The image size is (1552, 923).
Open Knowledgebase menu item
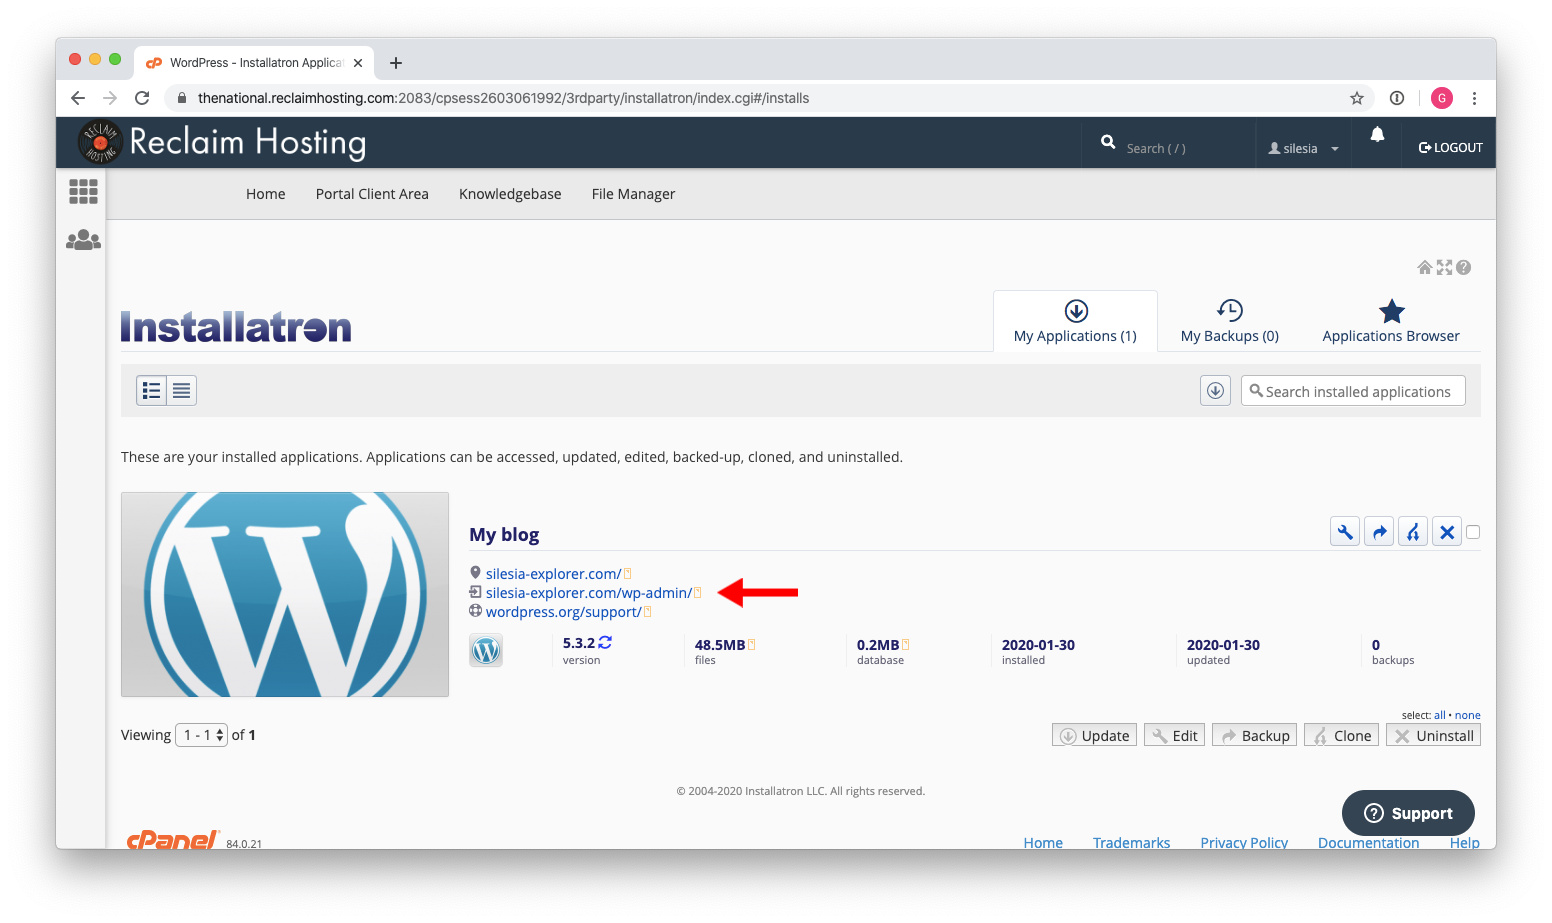(510, 194)
